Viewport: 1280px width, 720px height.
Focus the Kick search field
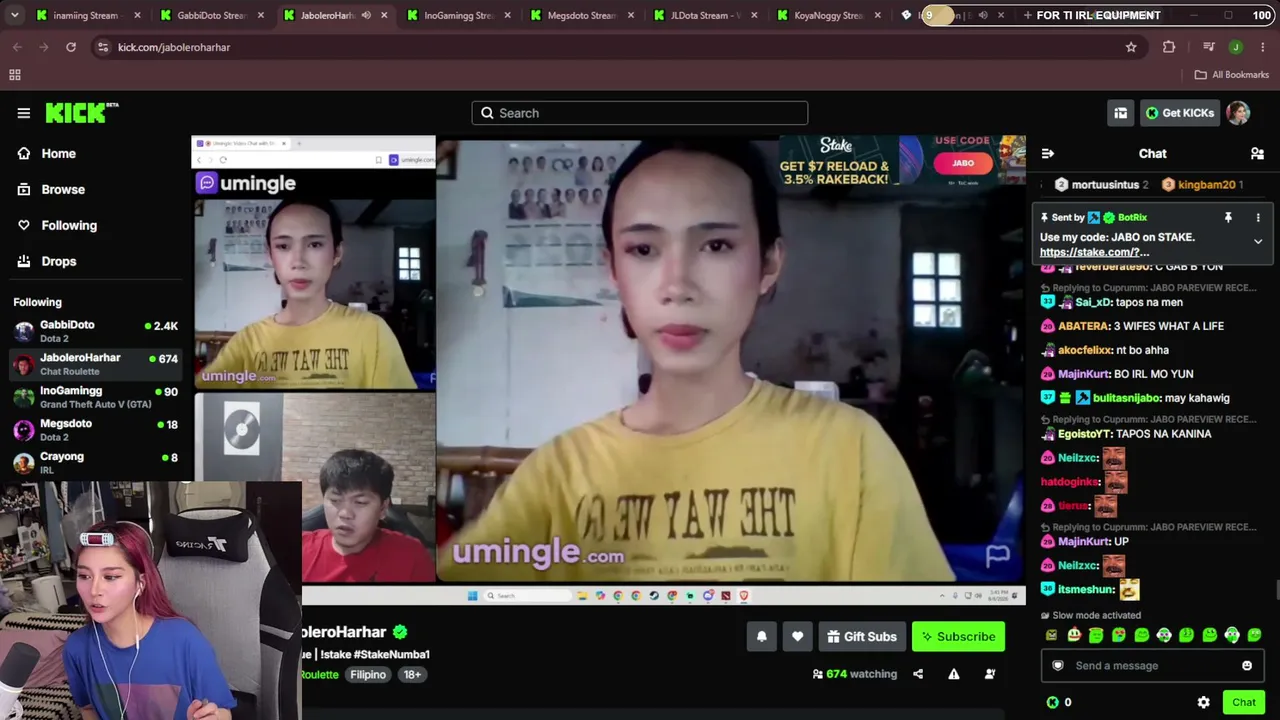(640, 113)
